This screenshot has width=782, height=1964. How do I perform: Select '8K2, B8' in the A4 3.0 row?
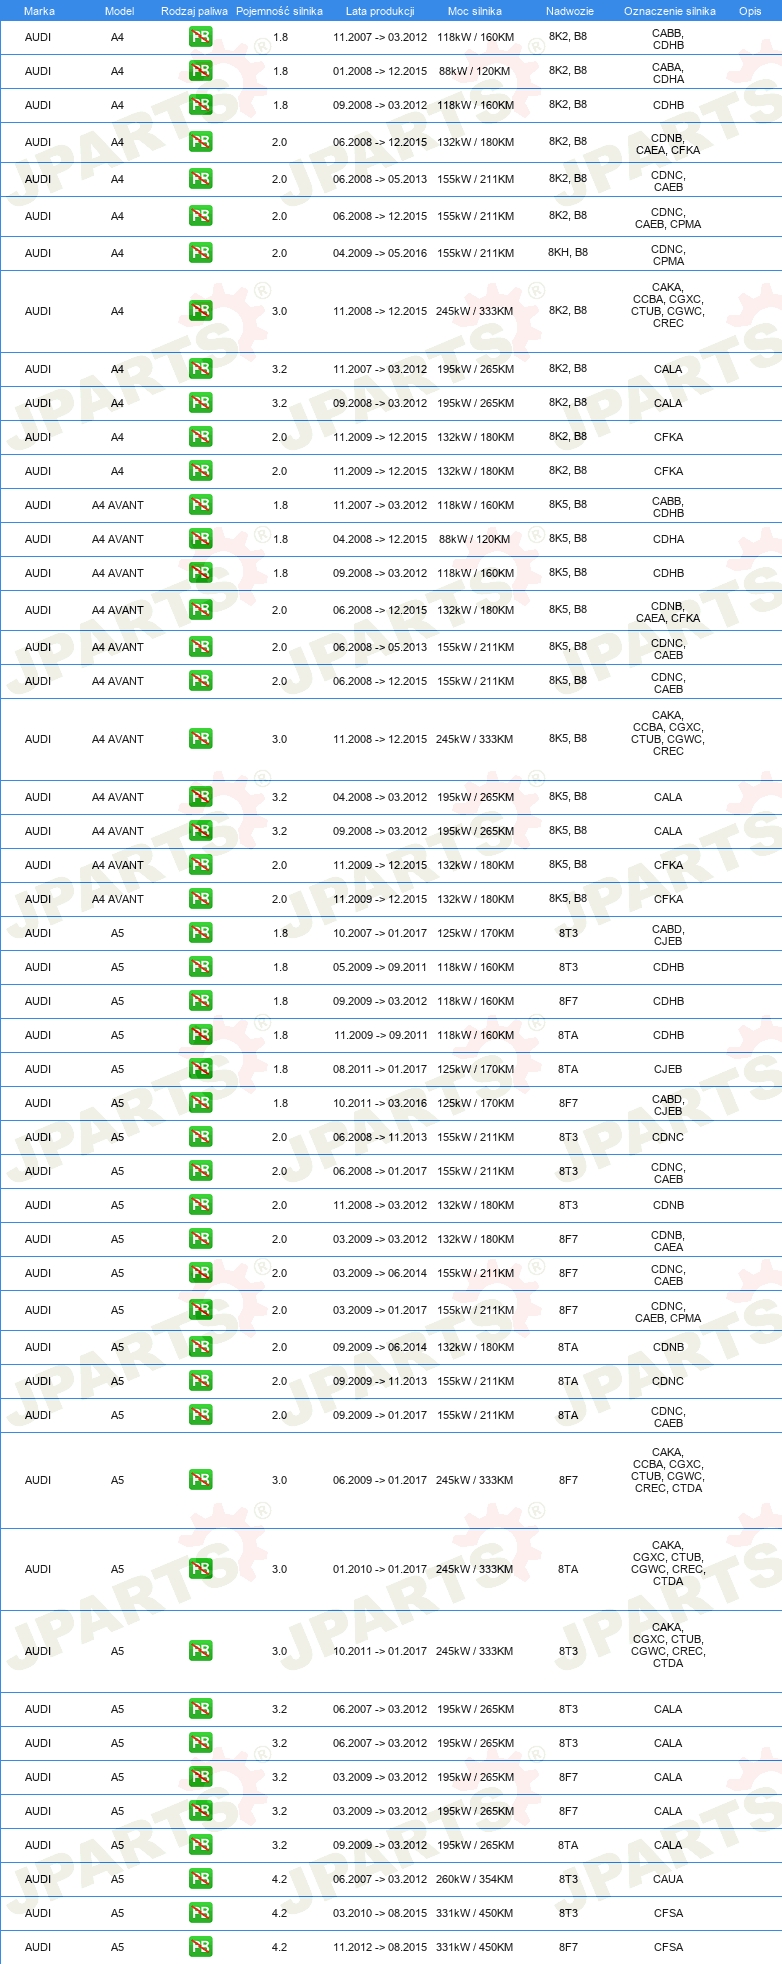[568, 311]
